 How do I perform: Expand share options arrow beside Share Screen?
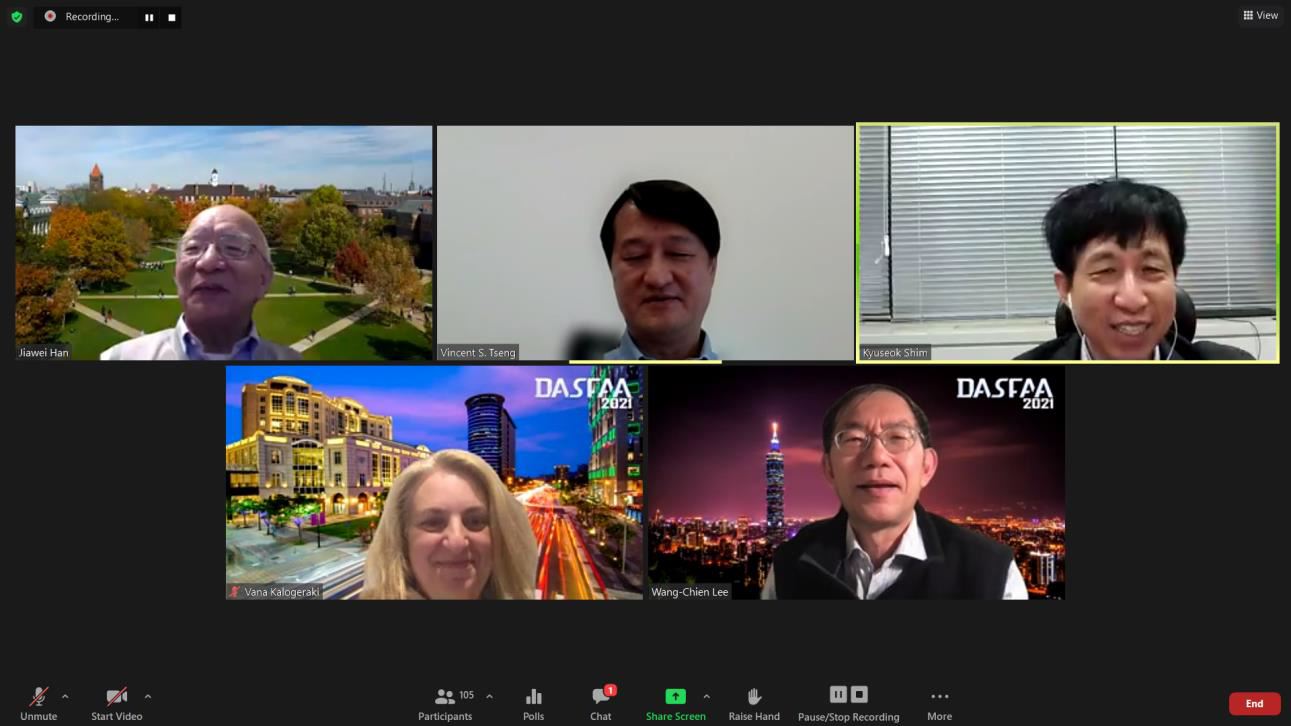coord(706,696)
